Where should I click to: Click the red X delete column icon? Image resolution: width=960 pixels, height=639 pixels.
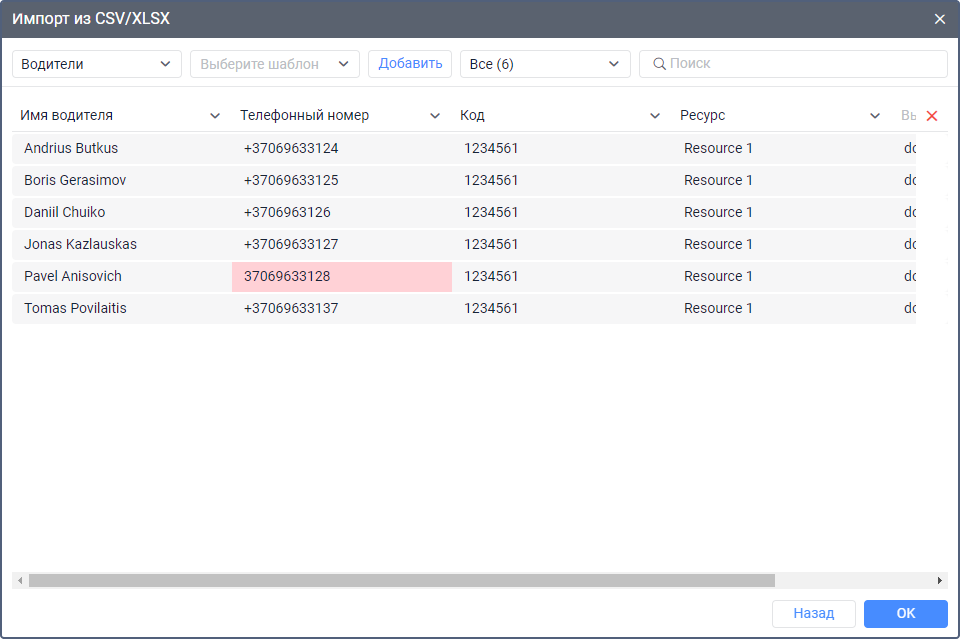tap(932, 116)
